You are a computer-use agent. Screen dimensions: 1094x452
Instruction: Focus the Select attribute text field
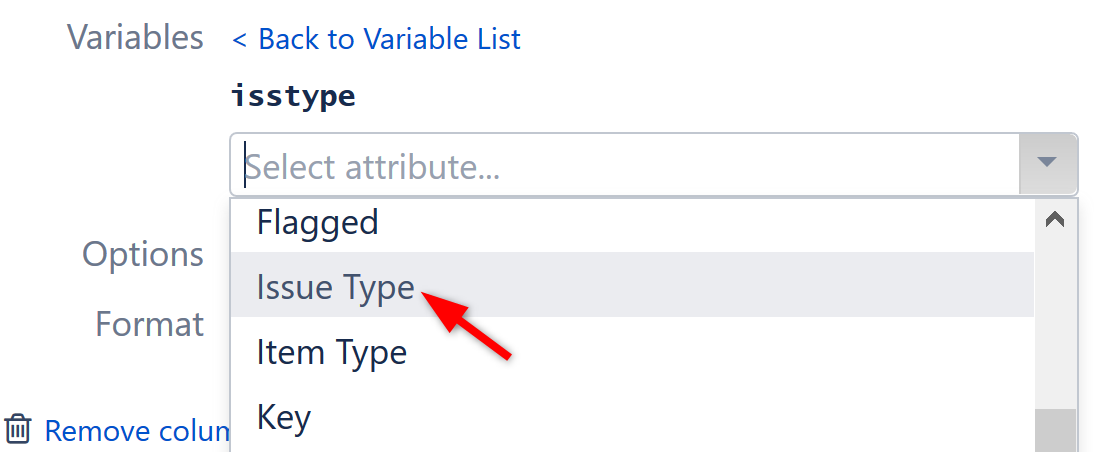pyautogui.click(x=620, y=165)
